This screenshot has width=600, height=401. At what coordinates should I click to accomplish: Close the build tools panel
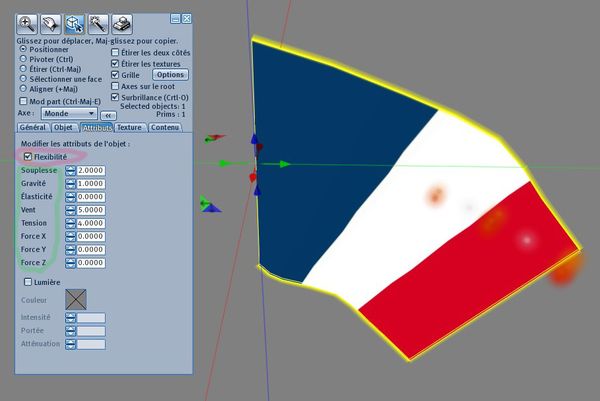pyautogui.click(x=186, y=18)
